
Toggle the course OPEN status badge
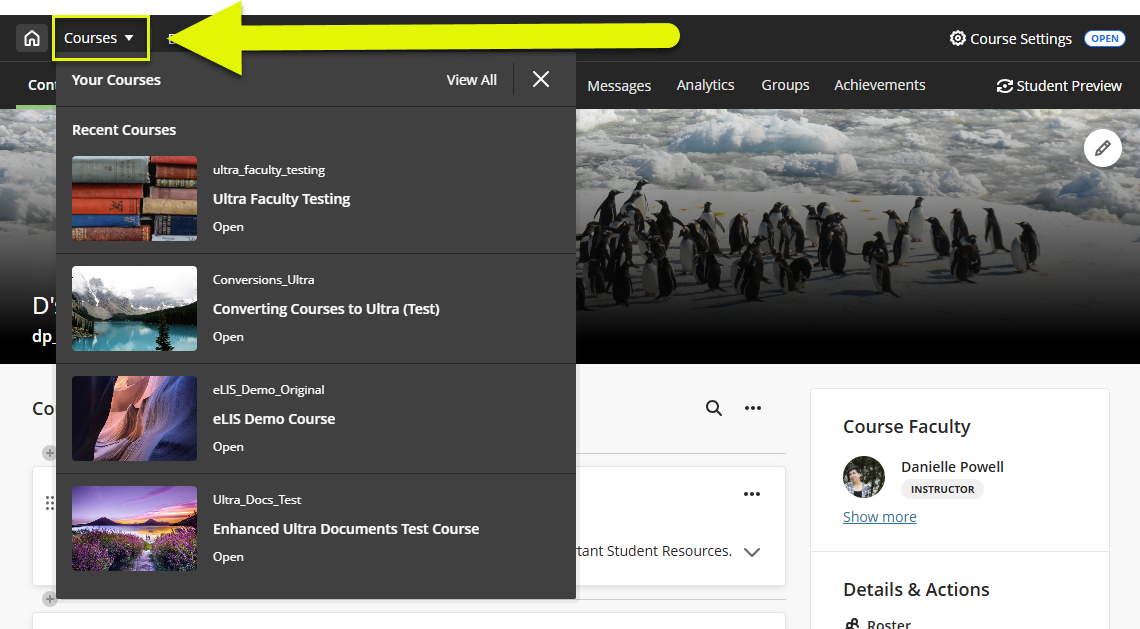pos(1104,38)
